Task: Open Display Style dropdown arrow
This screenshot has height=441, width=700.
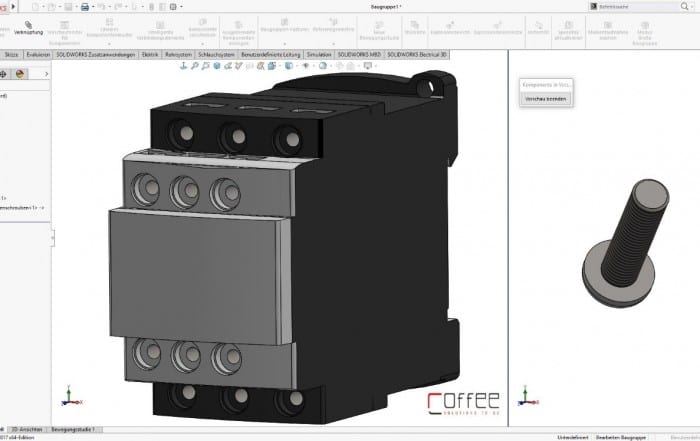Action: click(x=296, y=66)
